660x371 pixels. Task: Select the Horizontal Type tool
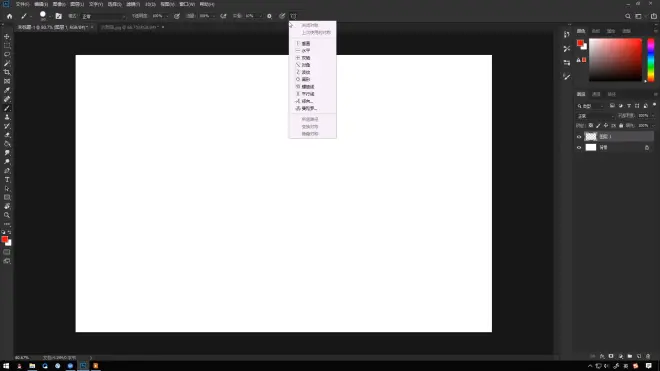click(7, 180)
